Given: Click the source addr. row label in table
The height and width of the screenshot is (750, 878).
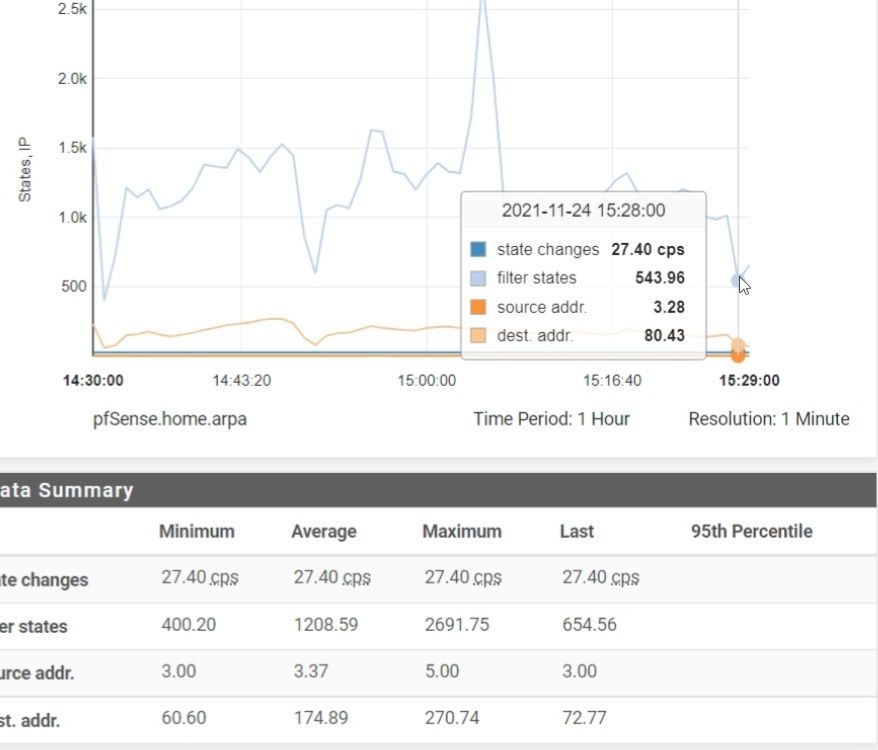Looking at the screenshot, I should (x=37, y=673).
